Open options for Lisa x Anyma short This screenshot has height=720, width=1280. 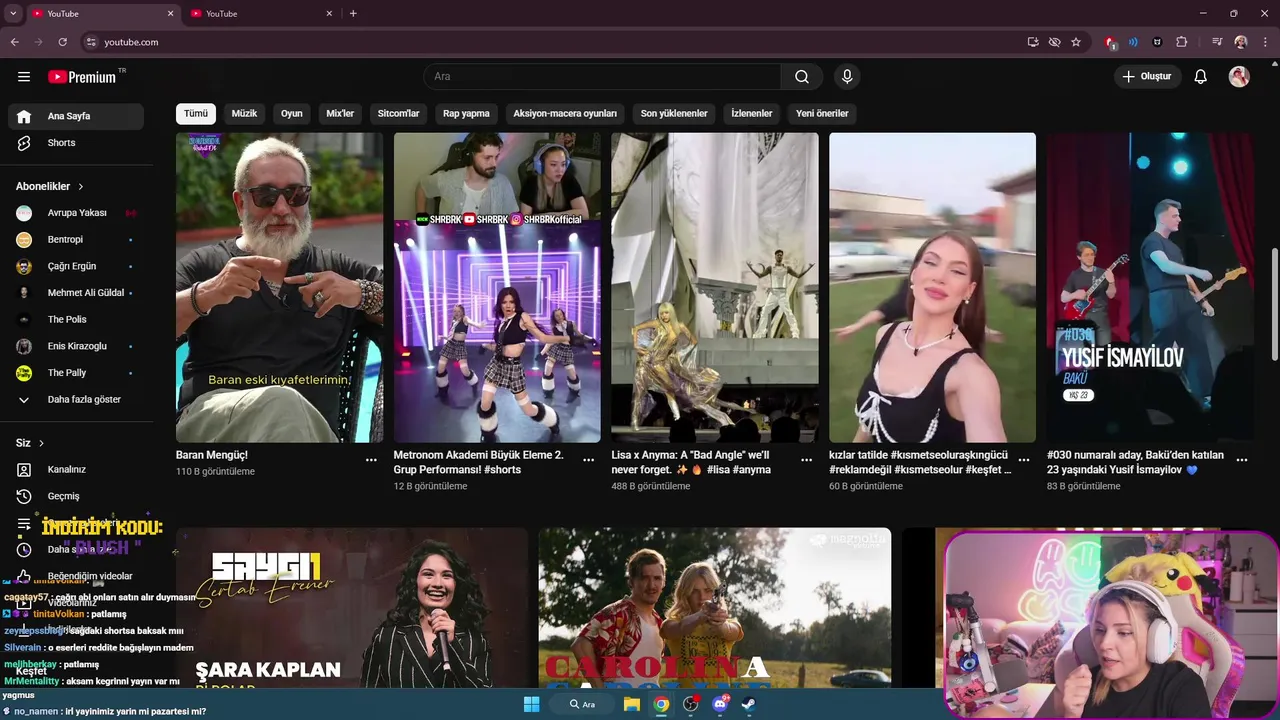point(807,460)
